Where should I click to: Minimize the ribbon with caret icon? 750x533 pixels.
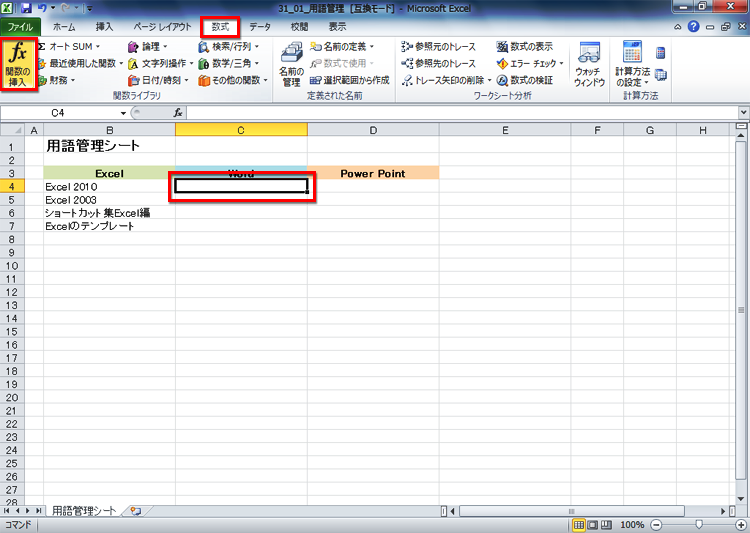[678, 27]
